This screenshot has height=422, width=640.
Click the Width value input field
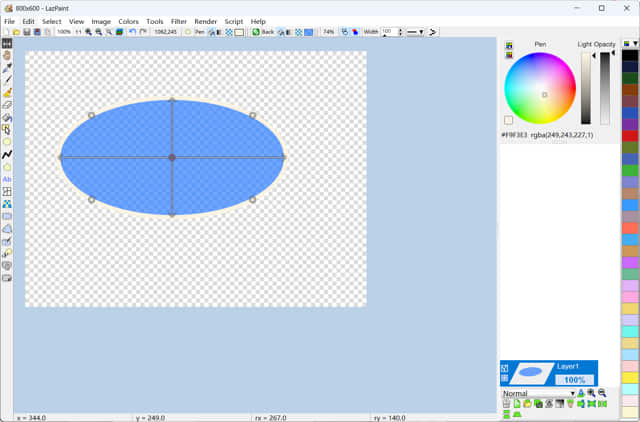click(x=387, y=32)
